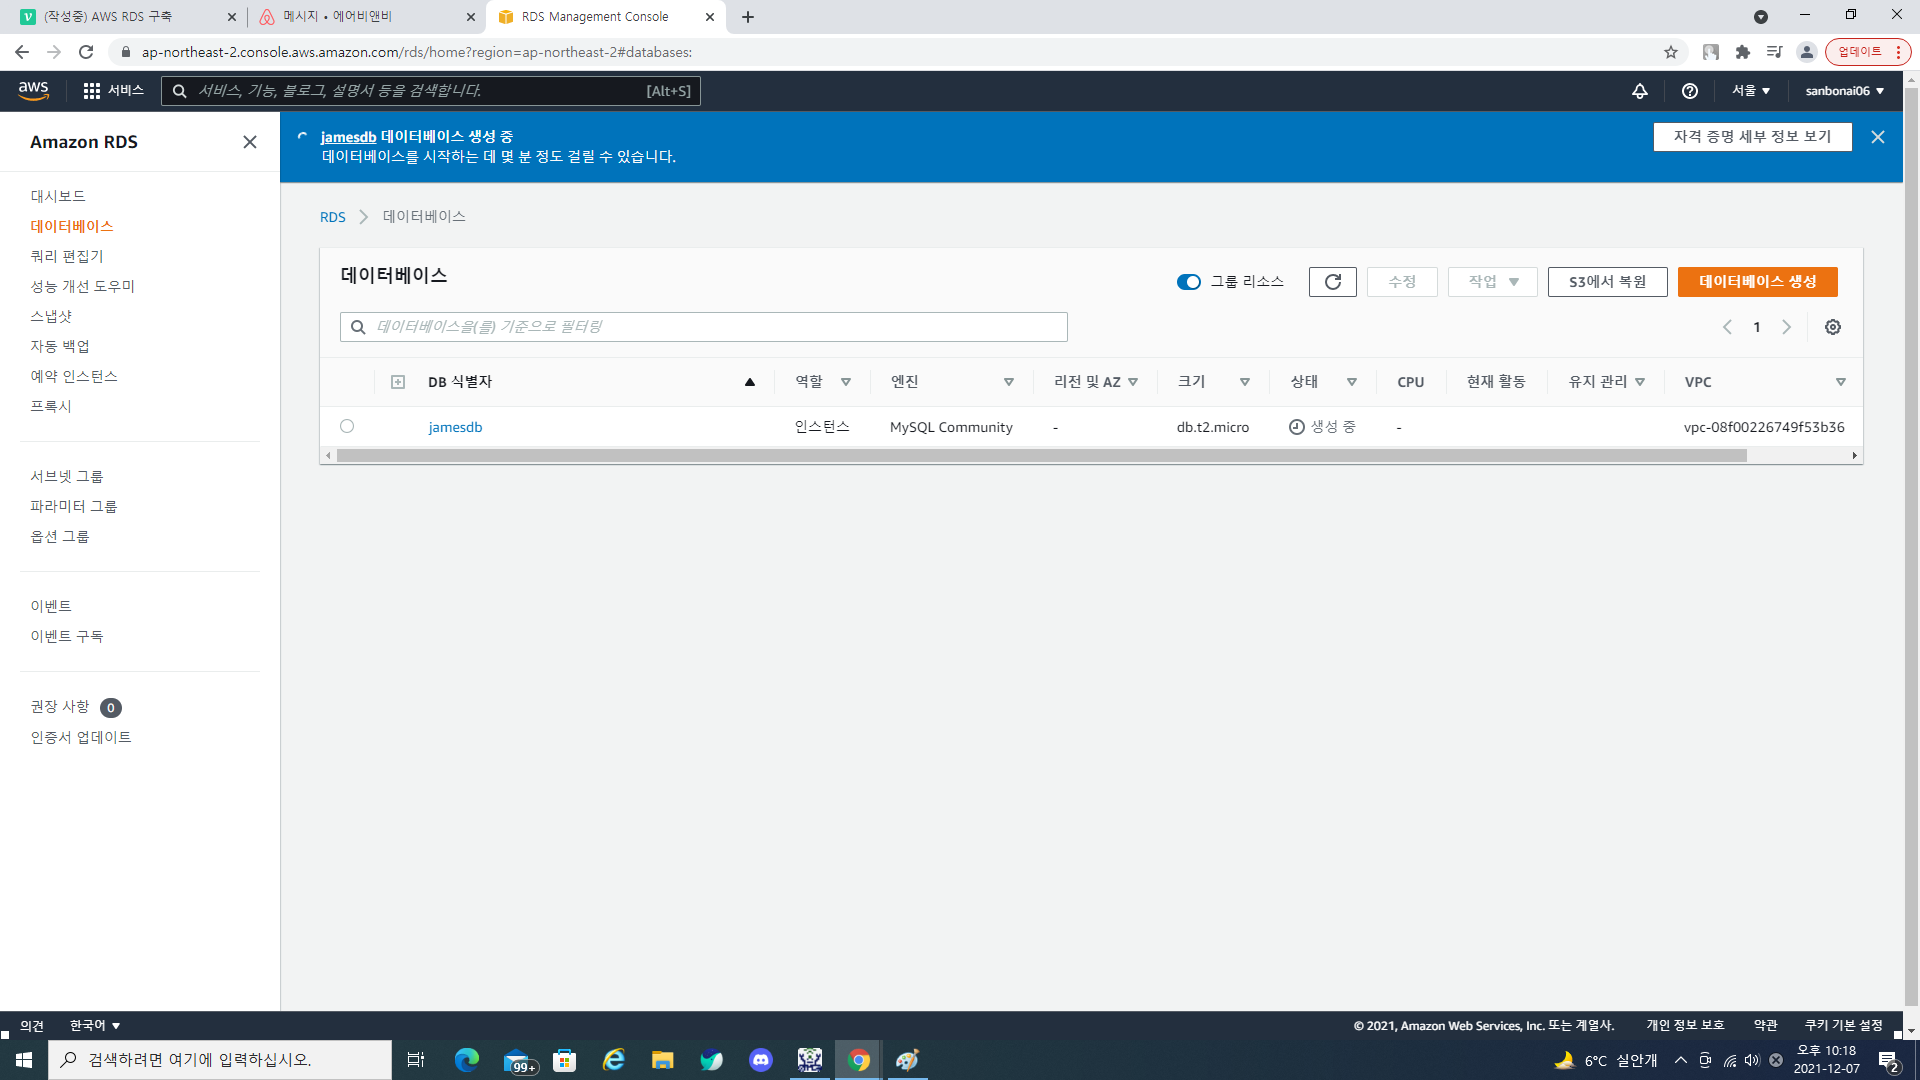Click the table horizontal scrollbar
The image size is (1920, 1080).
1040,456
